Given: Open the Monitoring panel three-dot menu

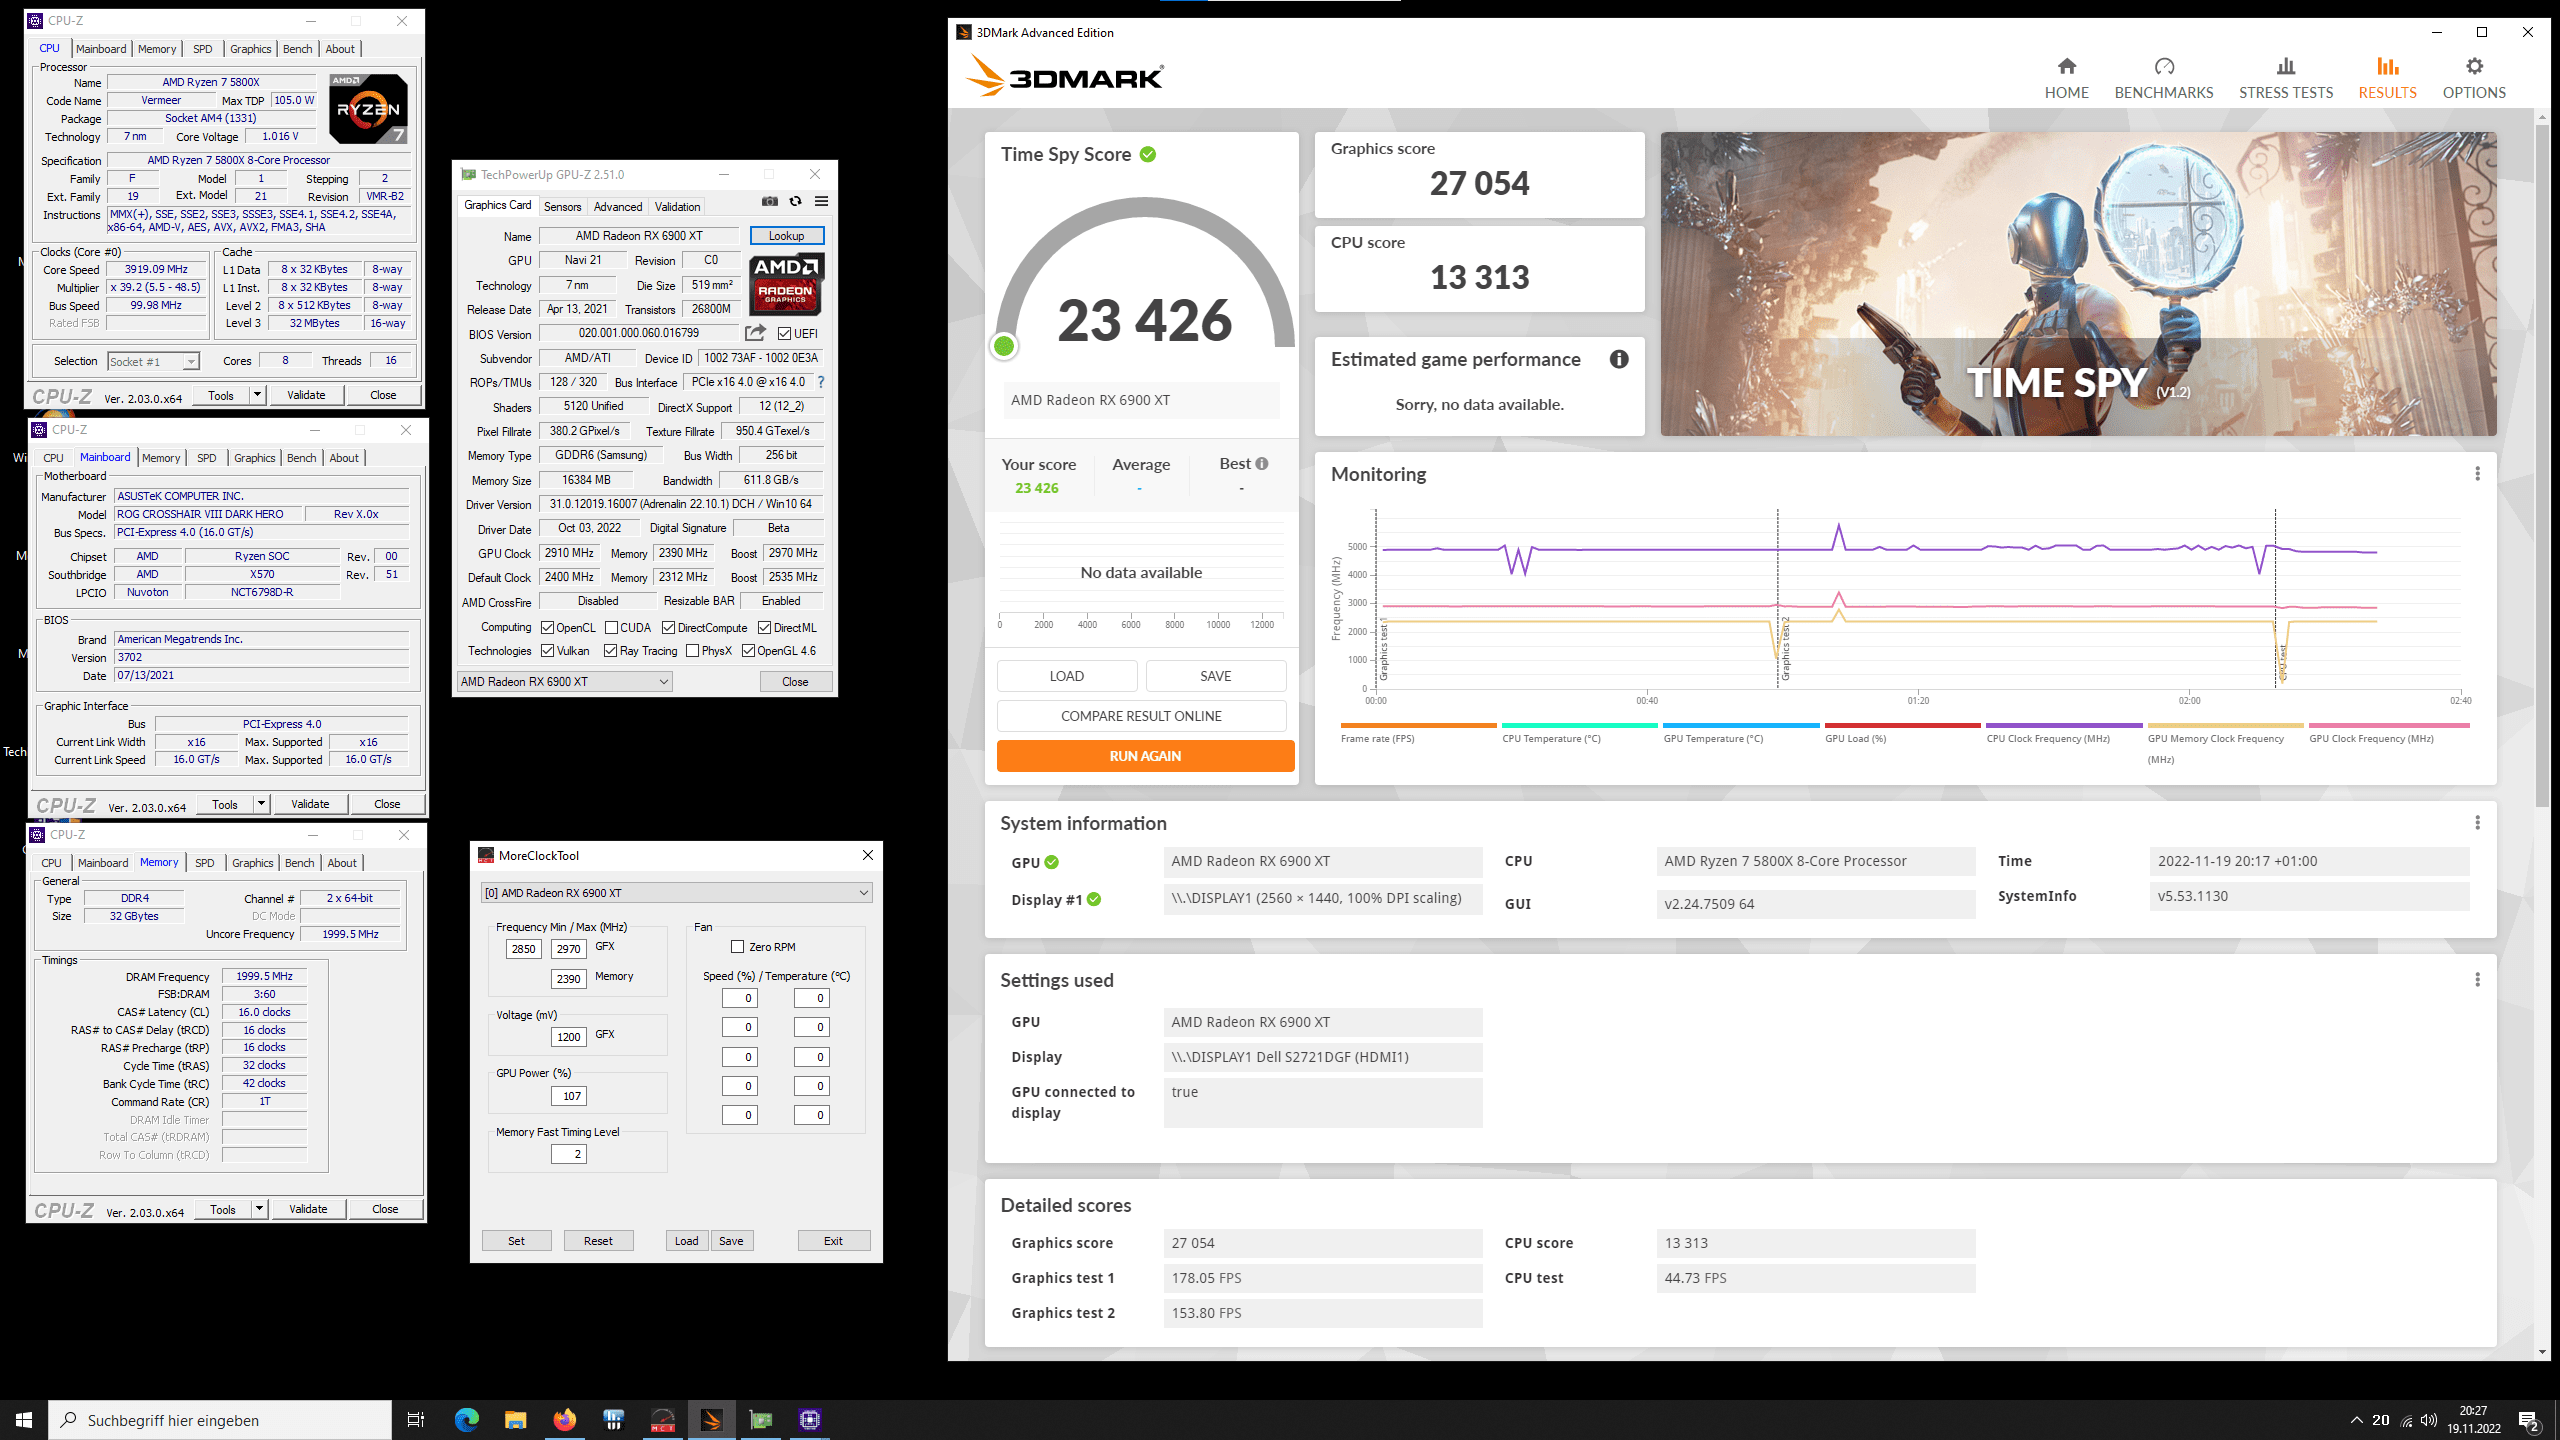Looking at the screenshot, I should pos(2477,474).
